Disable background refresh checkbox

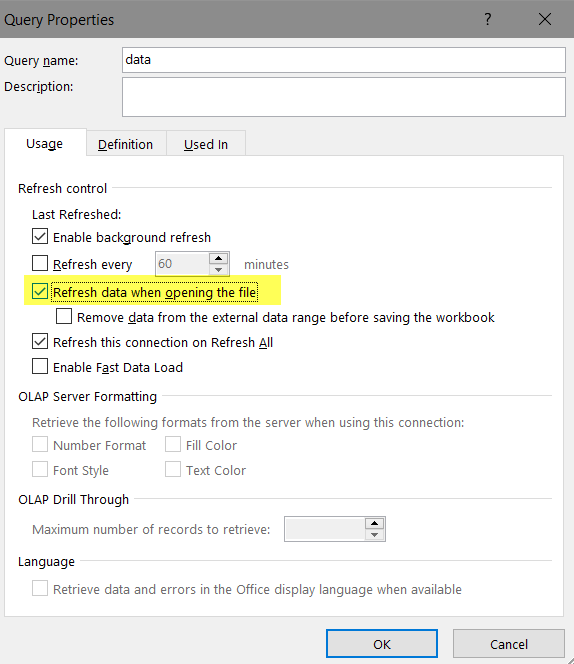40,236
